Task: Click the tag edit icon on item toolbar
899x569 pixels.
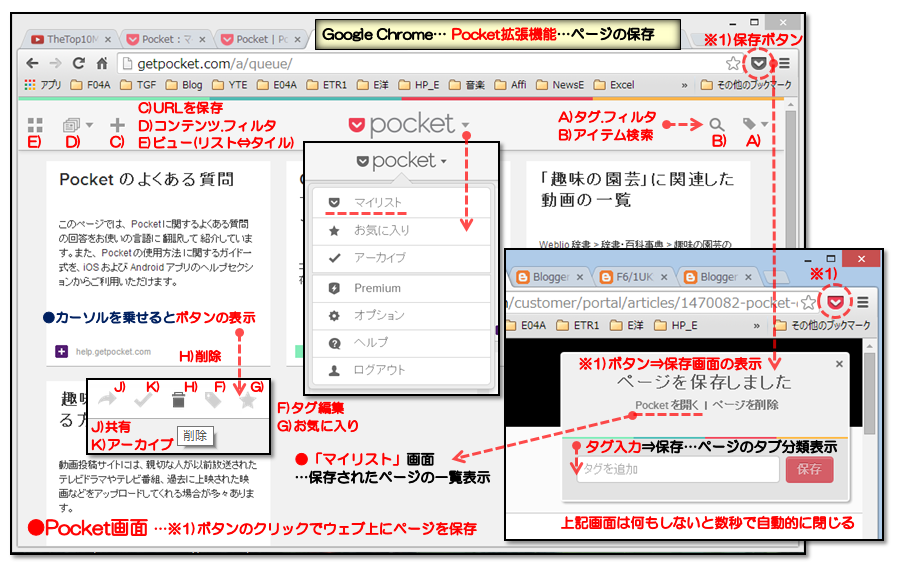Action: [x=213, y=400]
